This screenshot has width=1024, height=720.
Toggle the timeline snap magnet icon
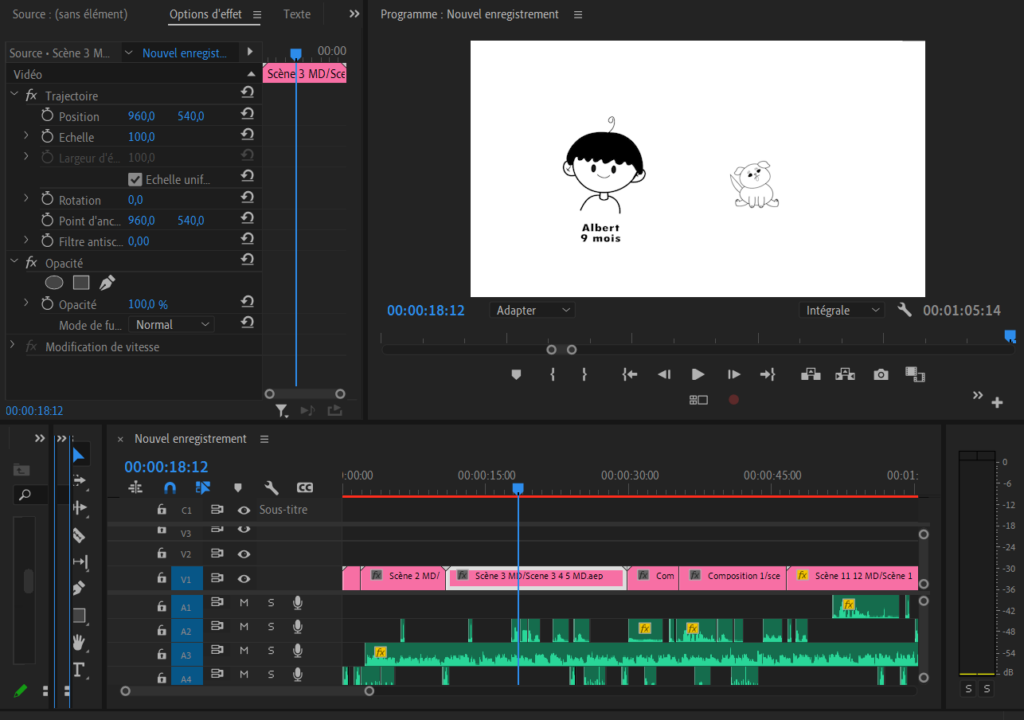170,488
